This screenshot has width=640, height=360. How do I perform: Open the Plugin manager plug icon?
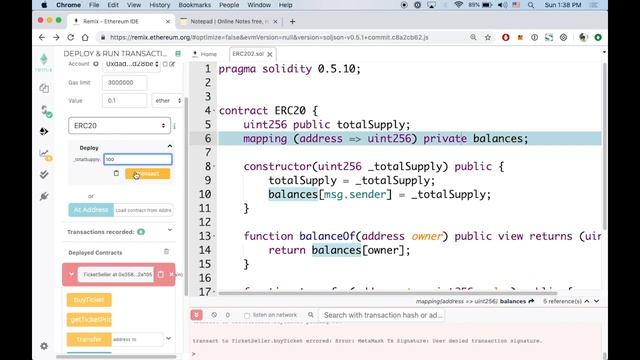(x=44, y=196)
